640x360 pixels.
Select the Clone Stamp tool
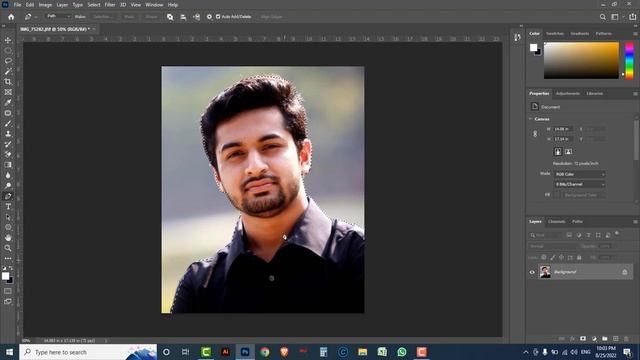(8, 134)
